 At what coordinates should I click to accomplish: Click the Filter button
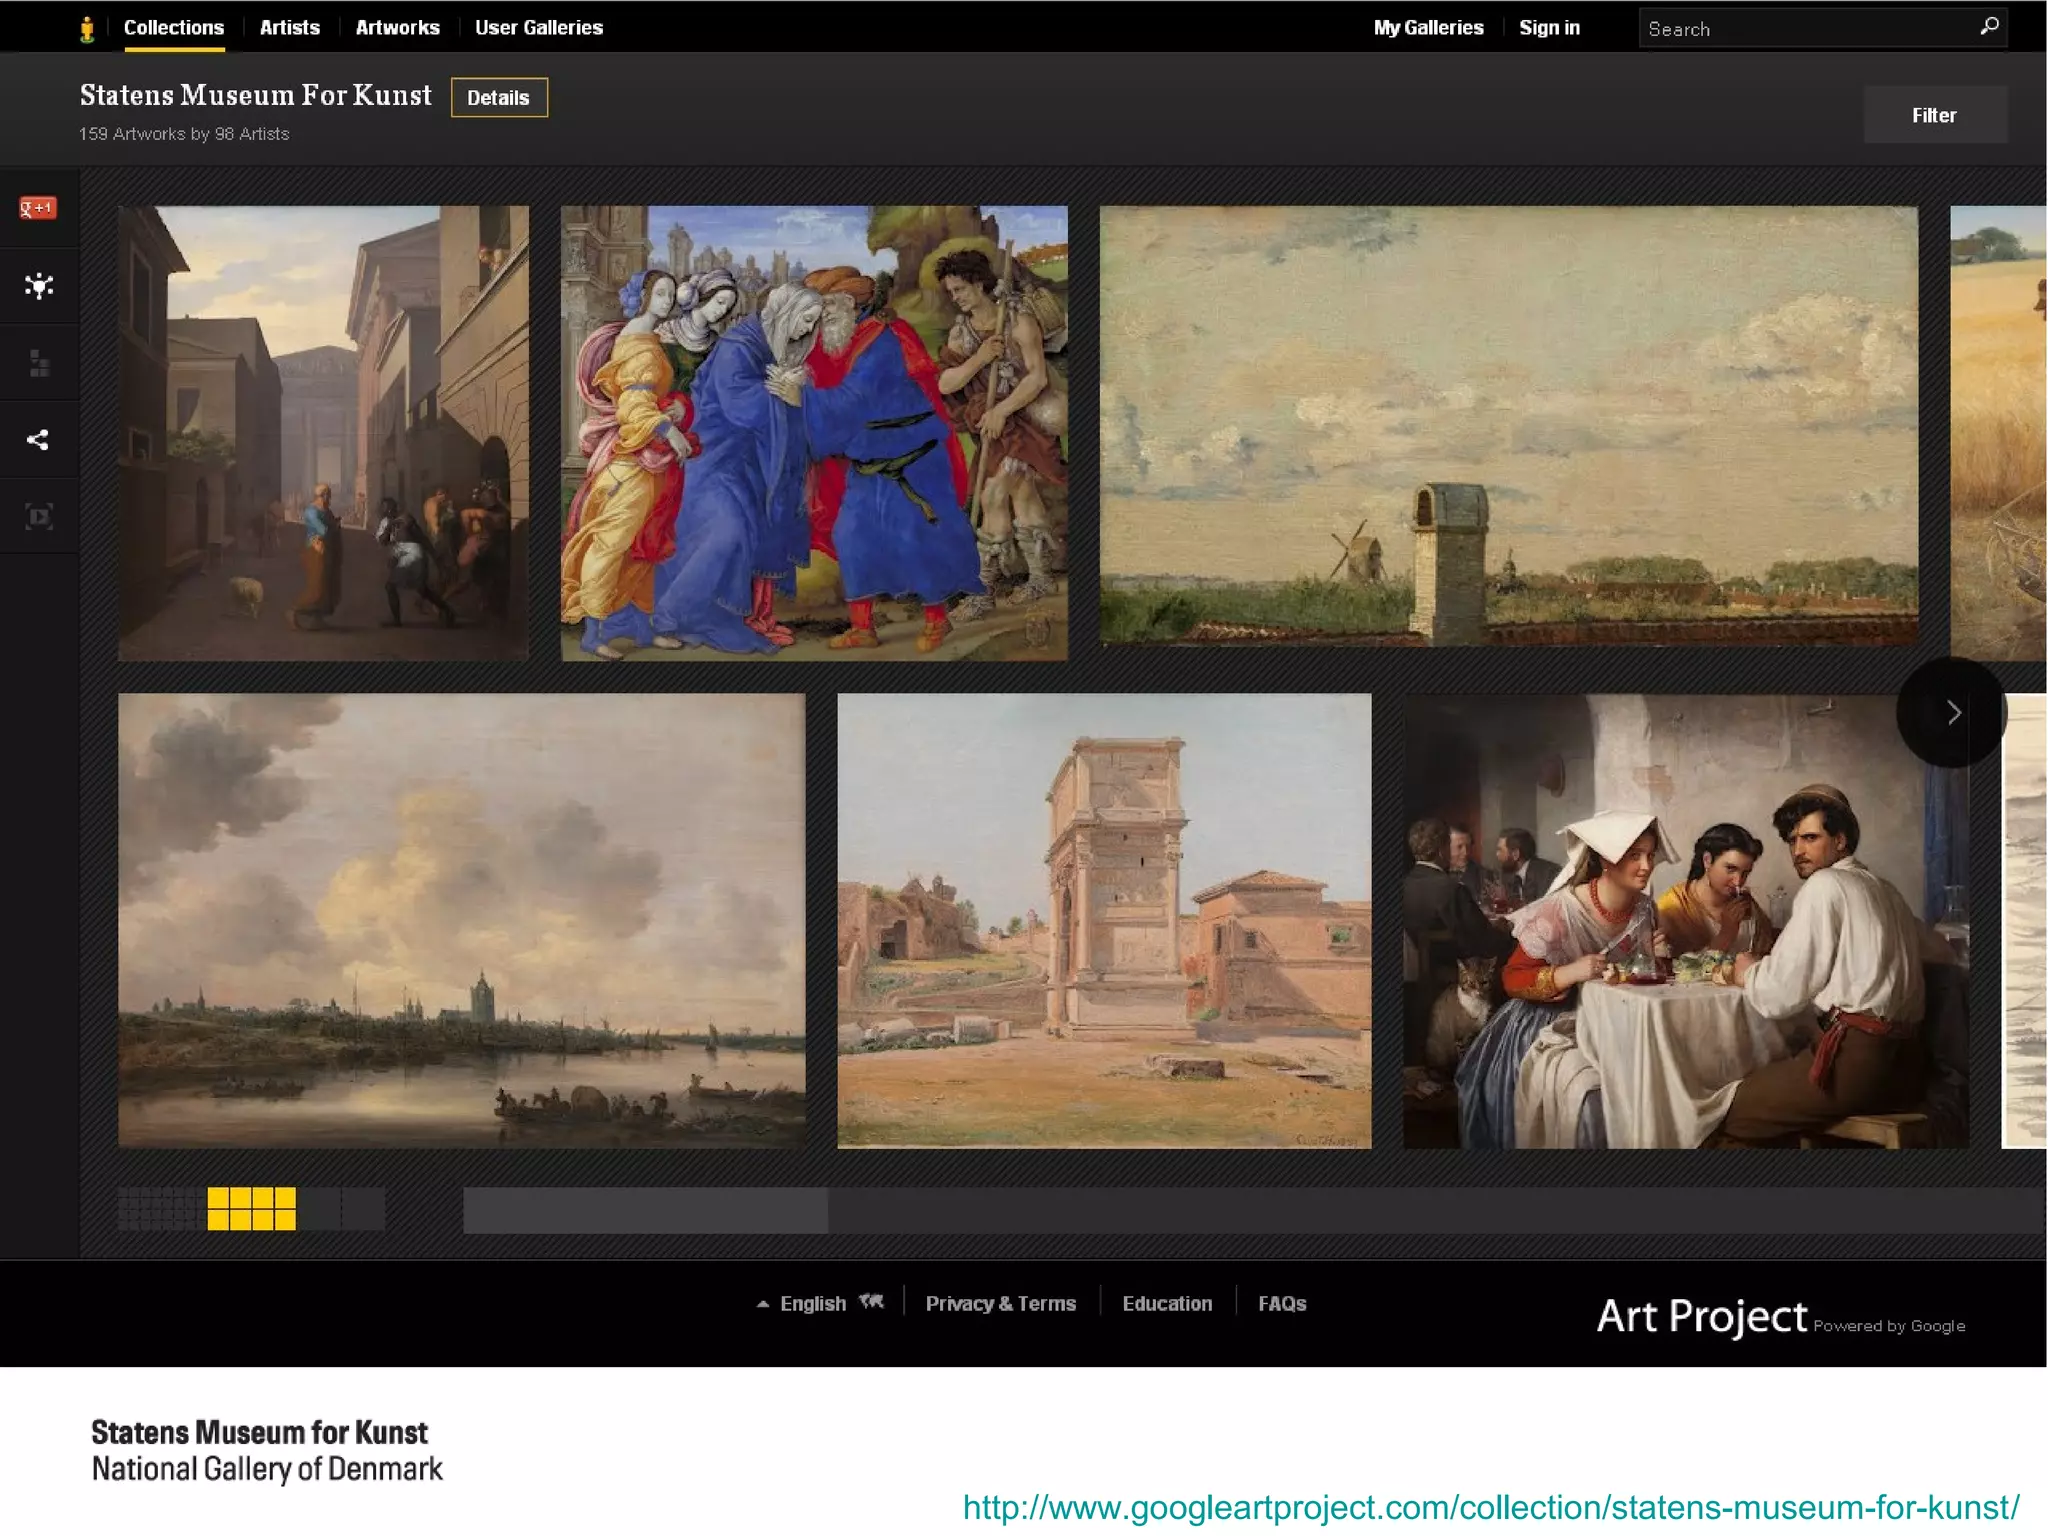coord(1934,114)
